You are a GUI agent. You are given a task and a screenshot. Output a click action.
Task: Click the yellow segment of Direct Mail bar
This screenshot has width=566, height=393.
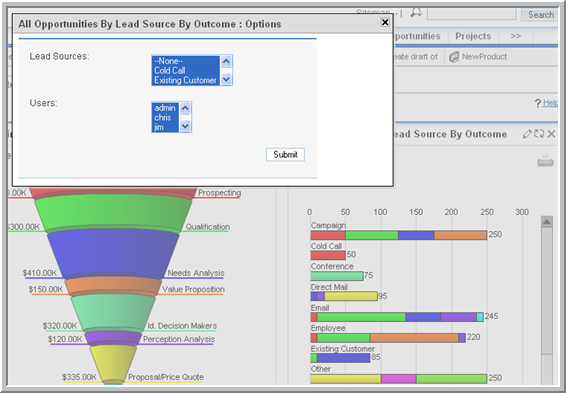pos(351,296)
